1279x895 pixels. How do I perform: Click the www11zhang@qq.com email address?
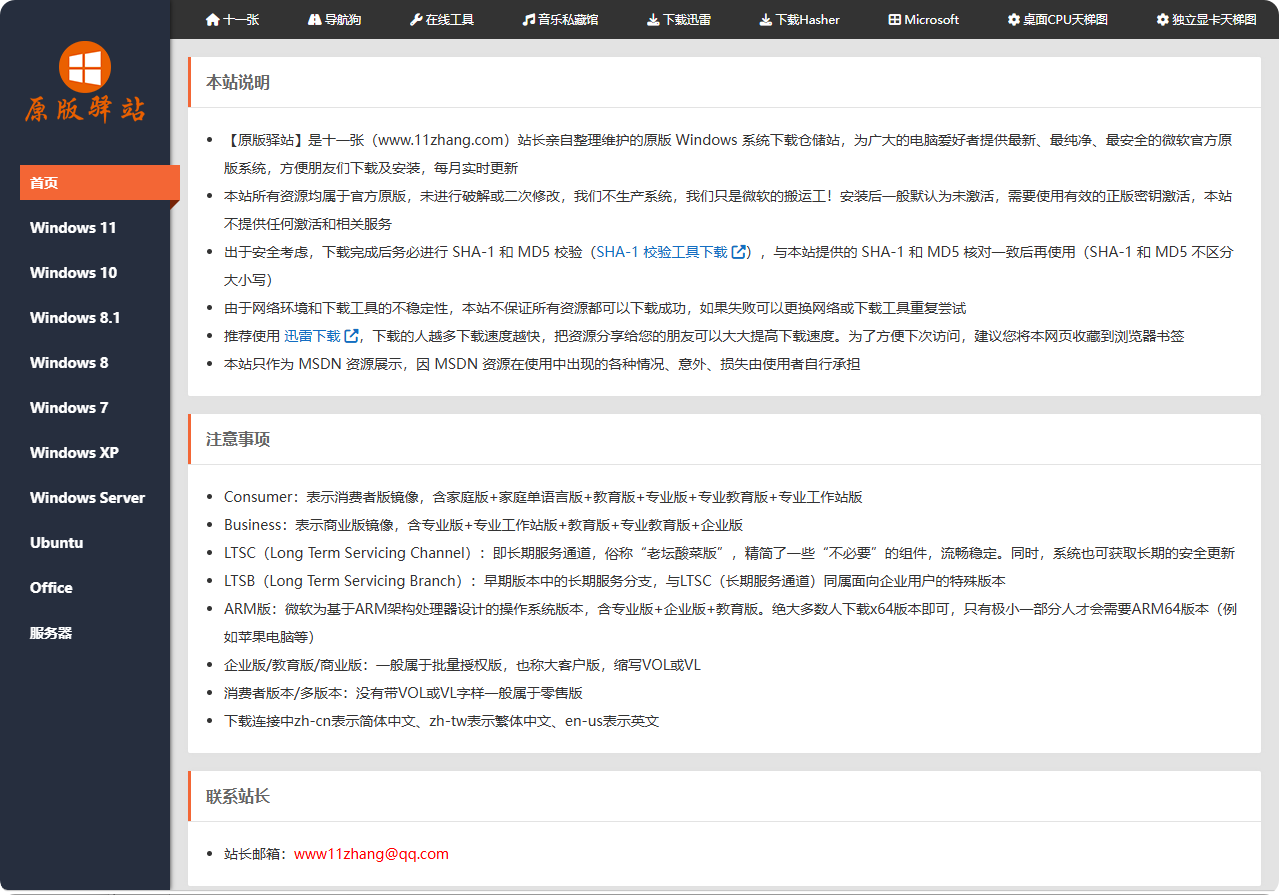click(371, 854)
